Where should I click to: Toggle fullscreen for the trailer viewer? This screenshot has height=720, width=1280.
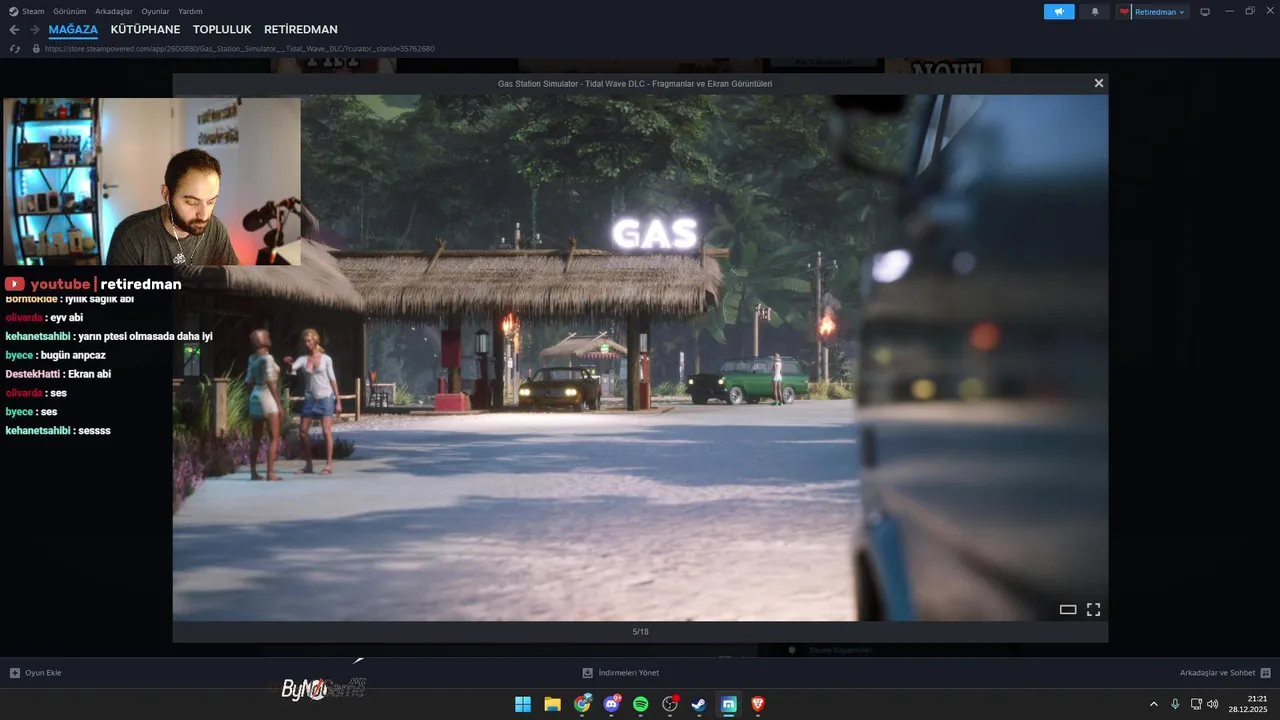(1093, 609)
